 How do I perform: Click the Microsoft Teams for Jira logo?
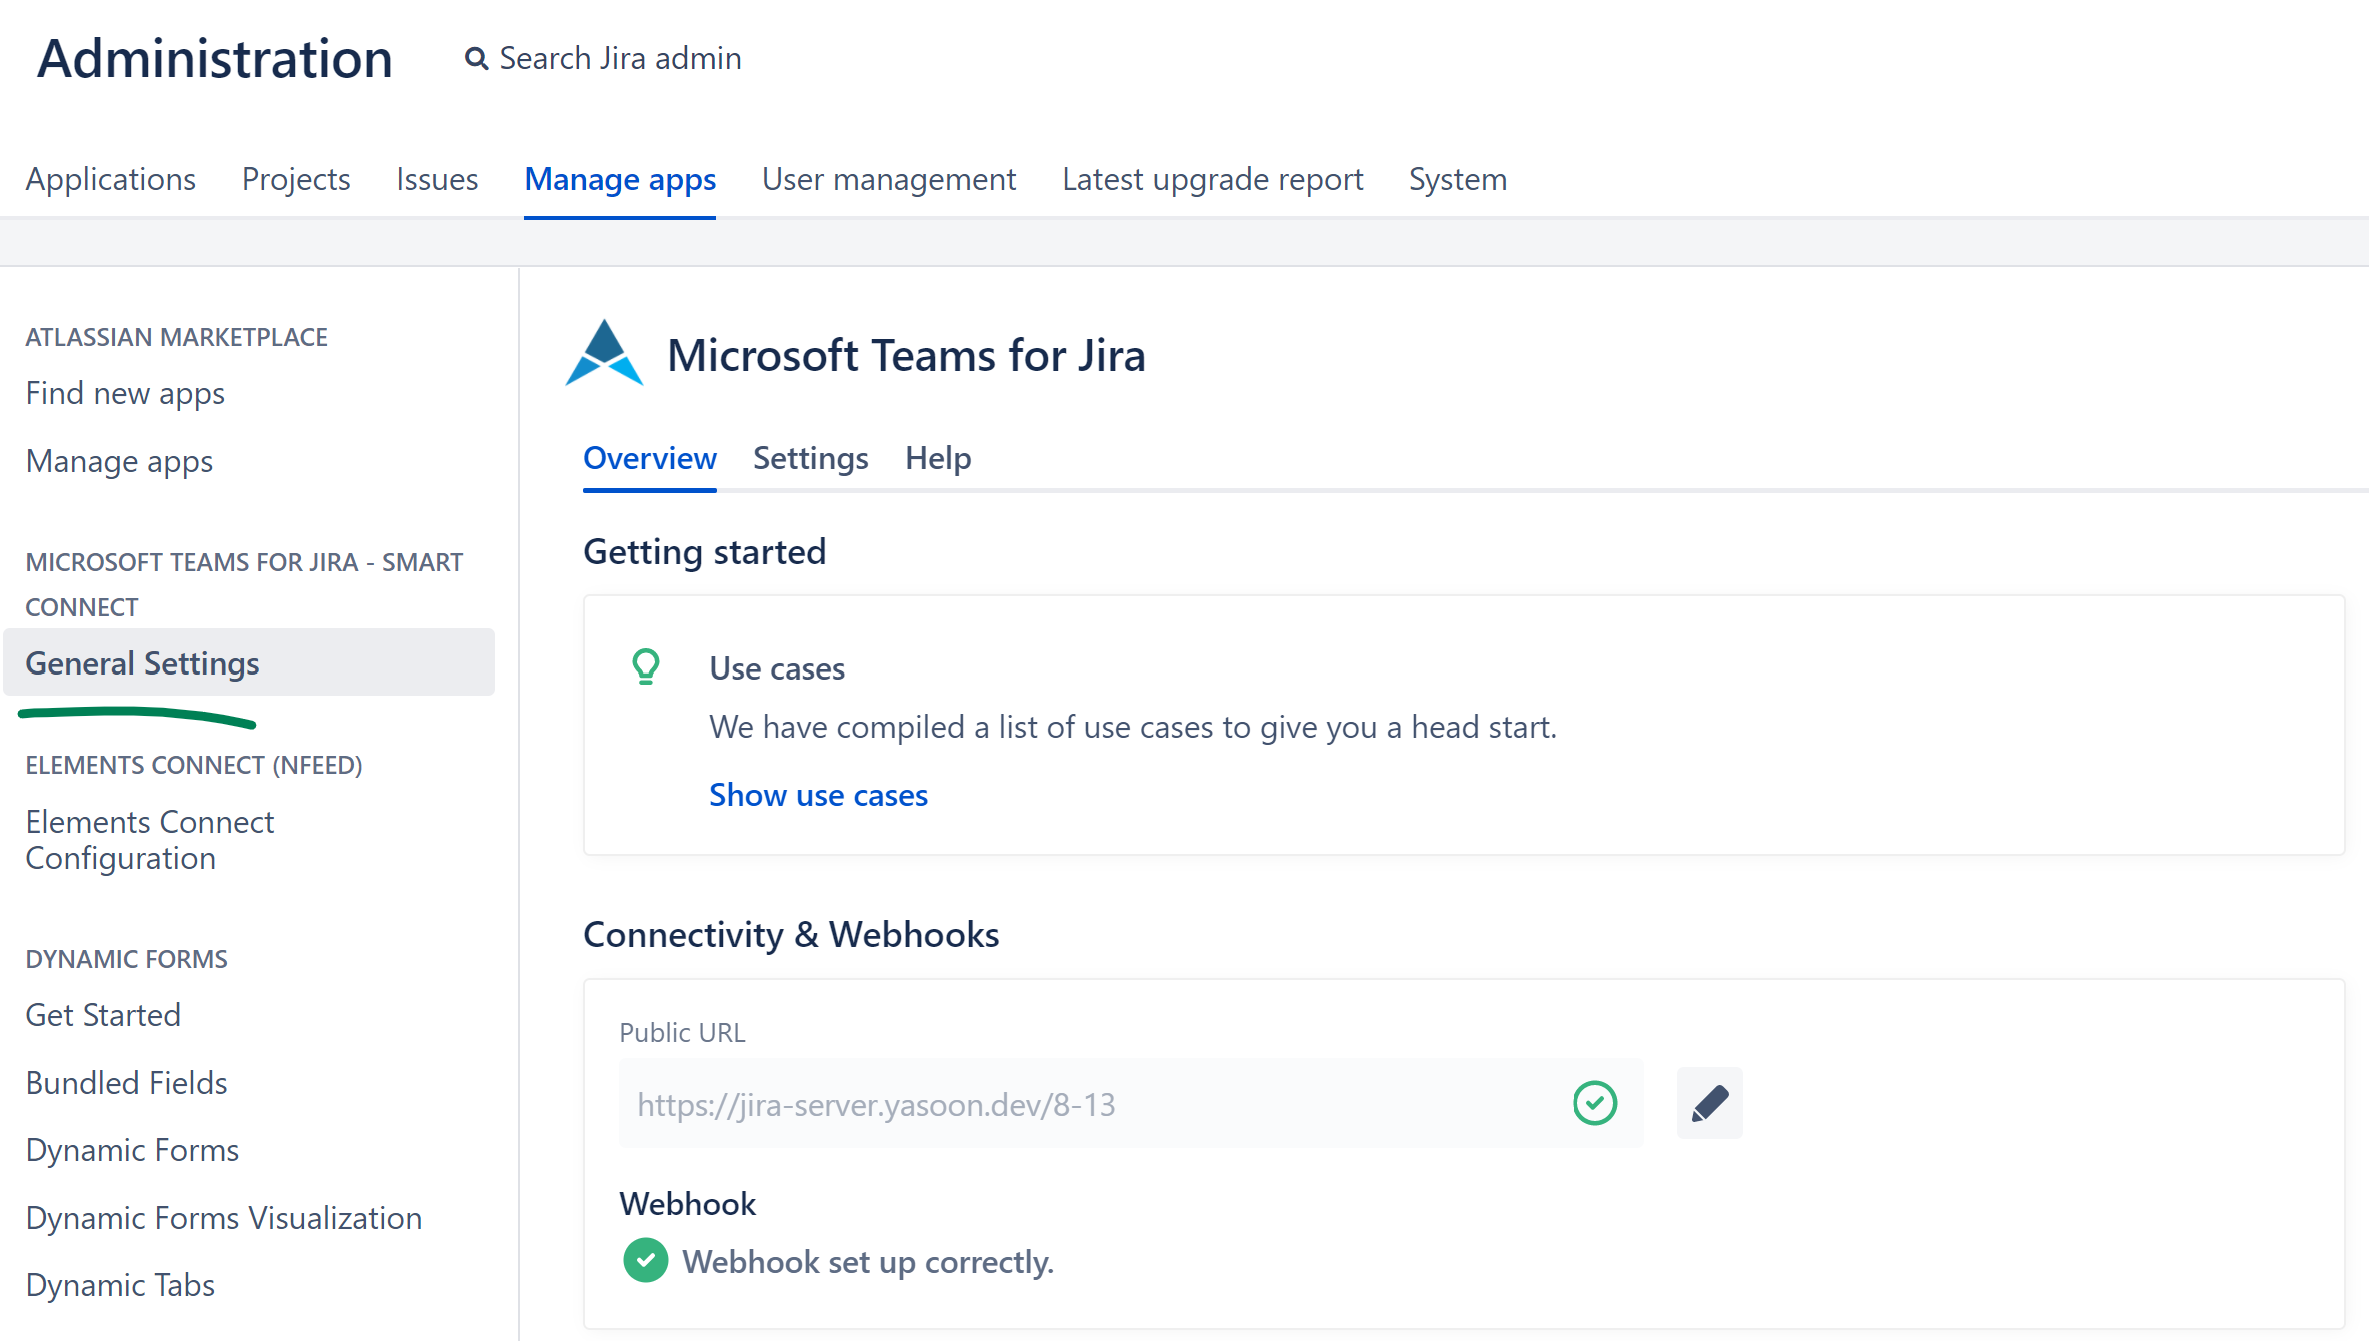pos(604,354)
